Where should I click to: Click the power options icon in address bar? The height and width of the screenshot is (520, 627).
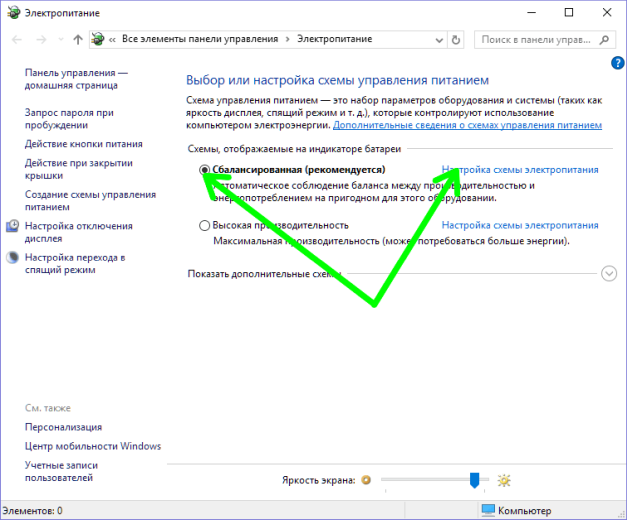(98, 39)
